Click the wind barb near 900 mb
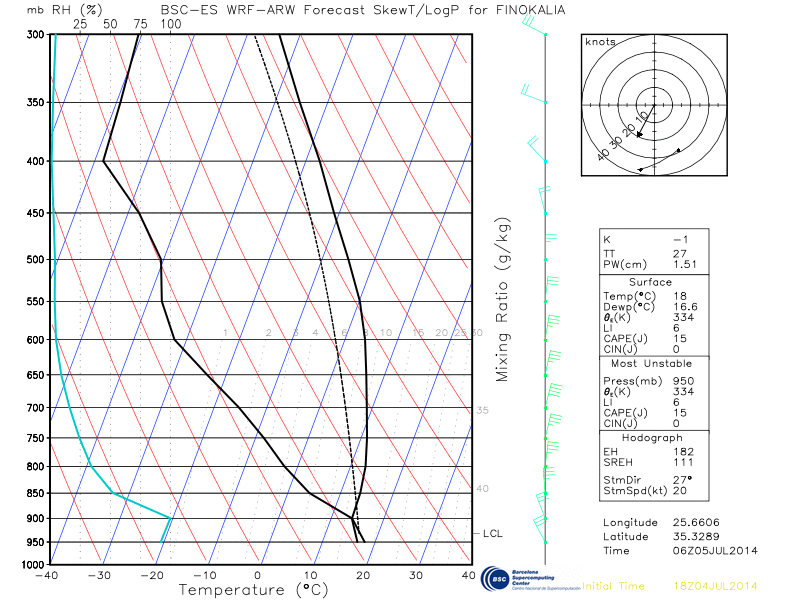Viewport: 800px width, 600px height. 541,520
